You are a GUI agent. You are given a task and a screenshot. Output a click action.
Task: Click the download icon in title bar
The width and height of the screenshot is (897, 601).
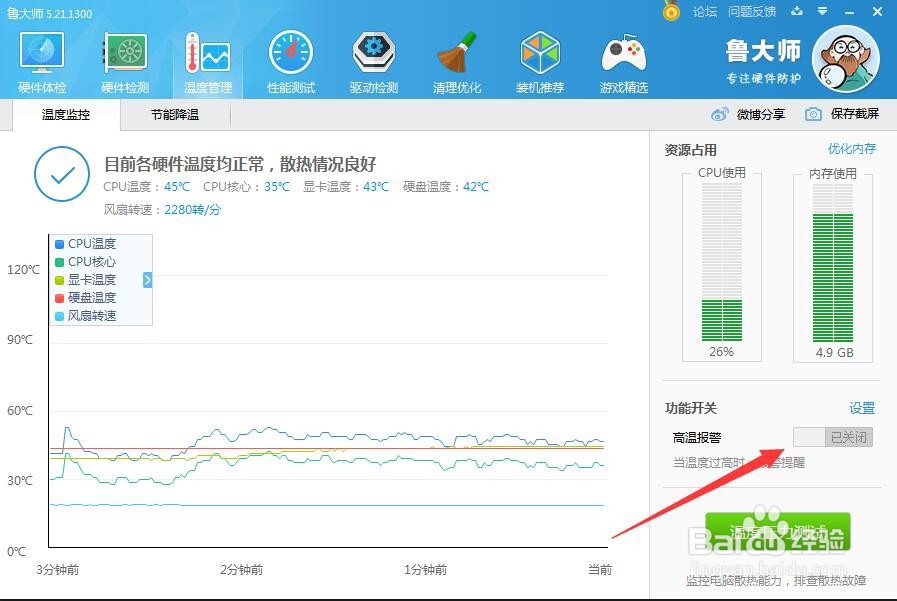point(797,11)
